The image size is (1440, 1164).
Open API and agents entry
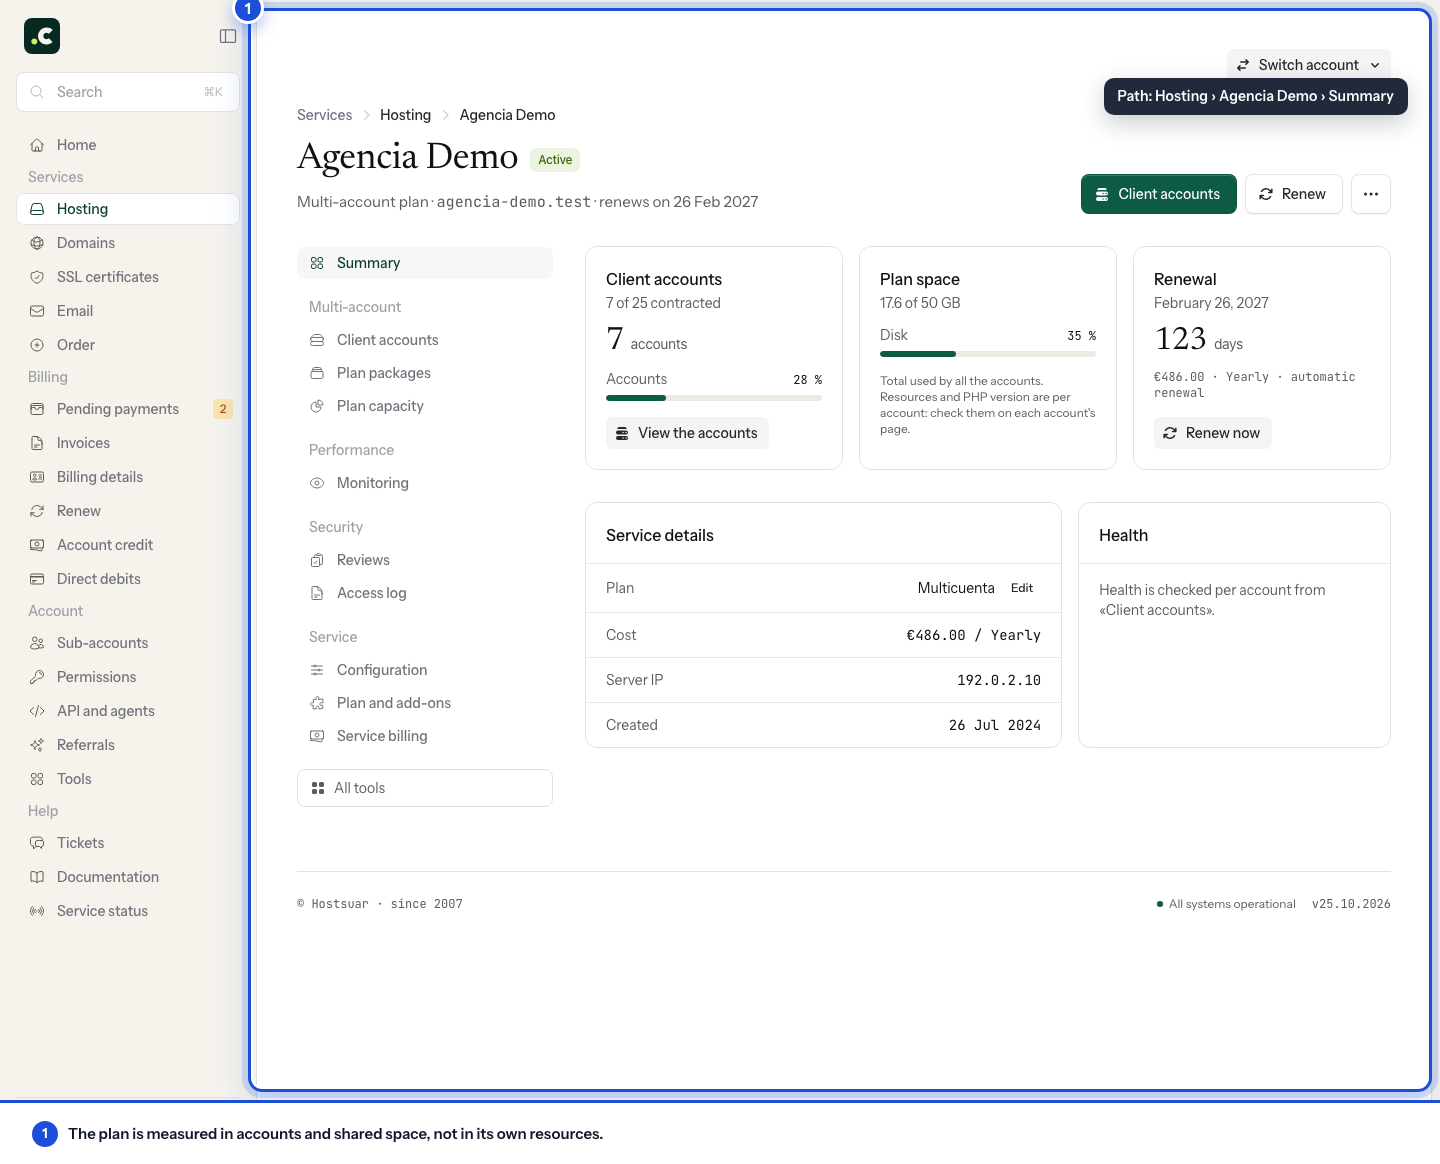pos(128,711)
